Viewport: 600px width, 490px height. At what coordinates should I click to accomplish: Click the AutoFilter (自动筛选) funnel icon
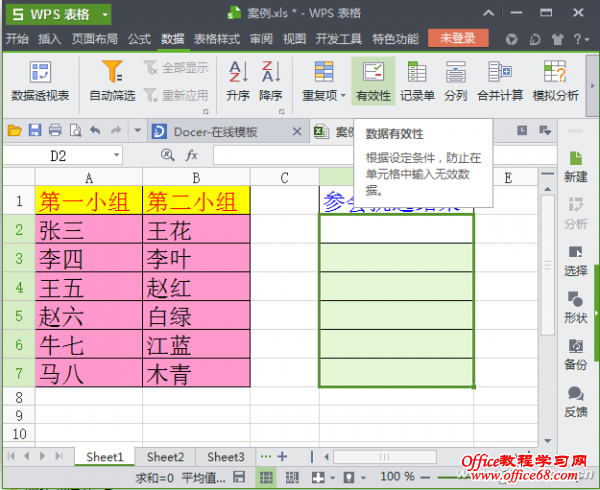point(112,73)
